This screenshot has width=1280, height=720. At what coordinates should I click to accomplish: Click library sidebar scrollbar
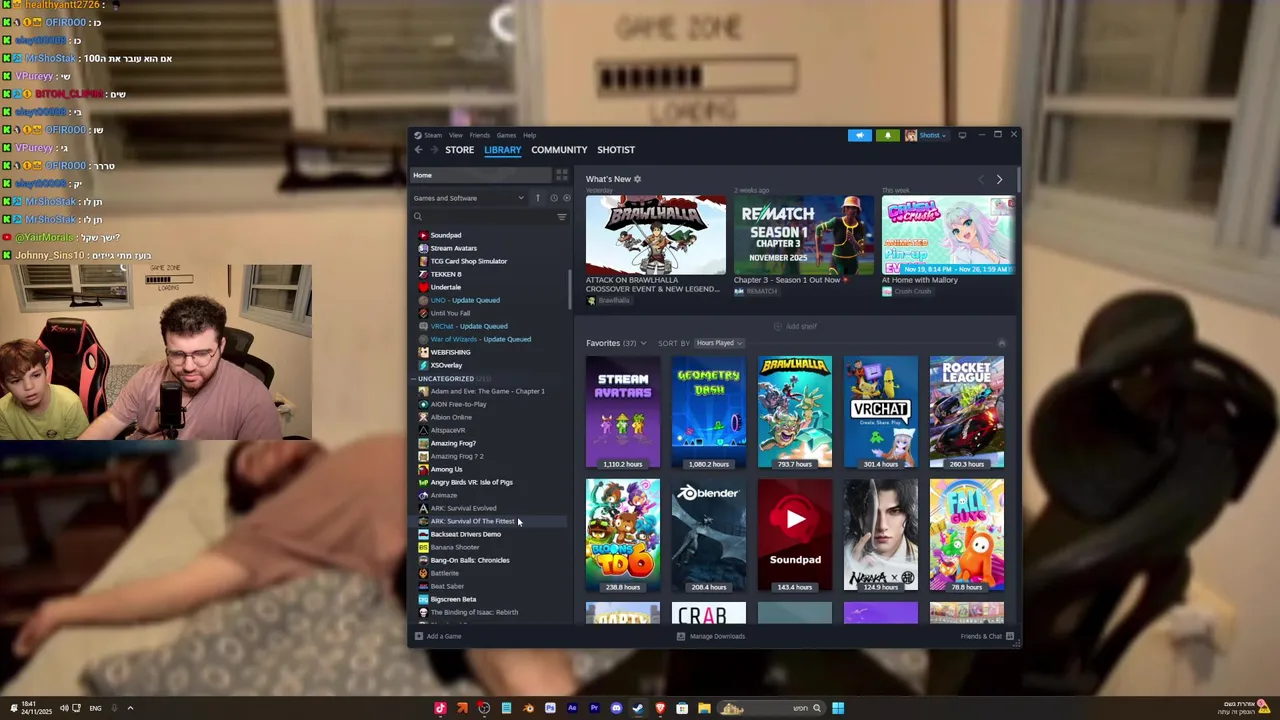point(570,290)
